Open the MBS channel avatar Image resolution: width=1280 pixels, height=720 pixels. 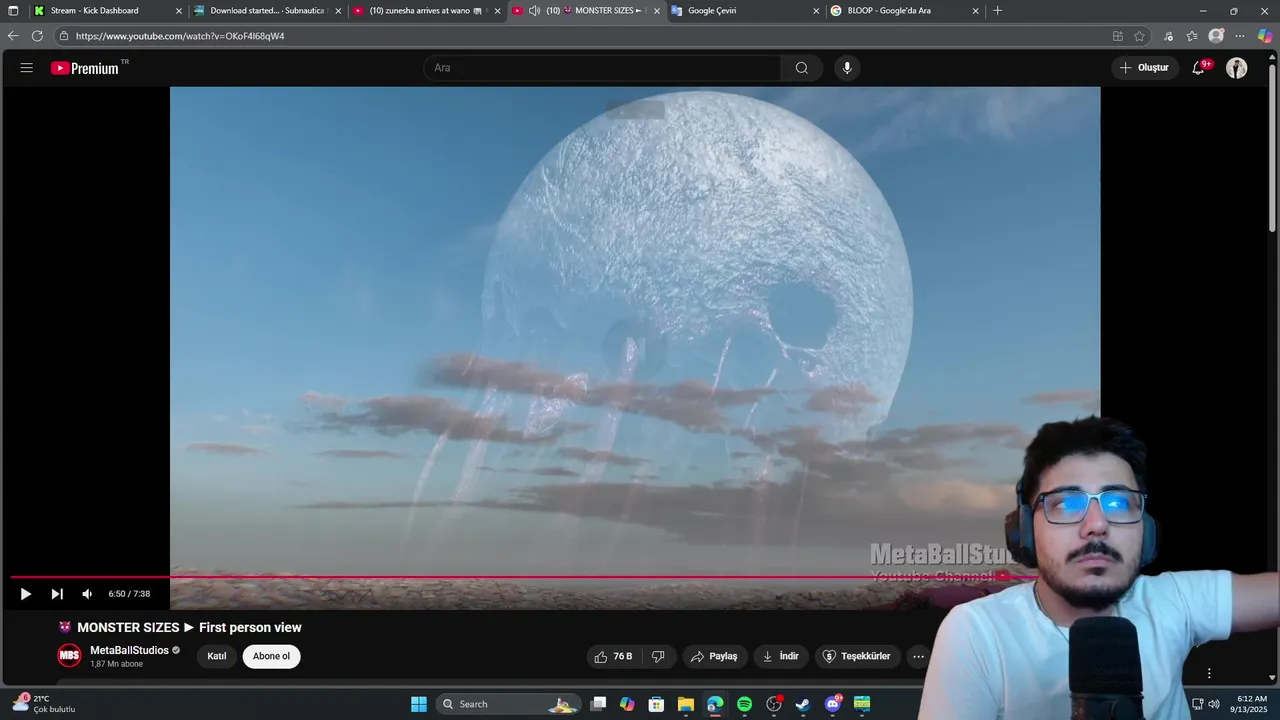(69, 656)
